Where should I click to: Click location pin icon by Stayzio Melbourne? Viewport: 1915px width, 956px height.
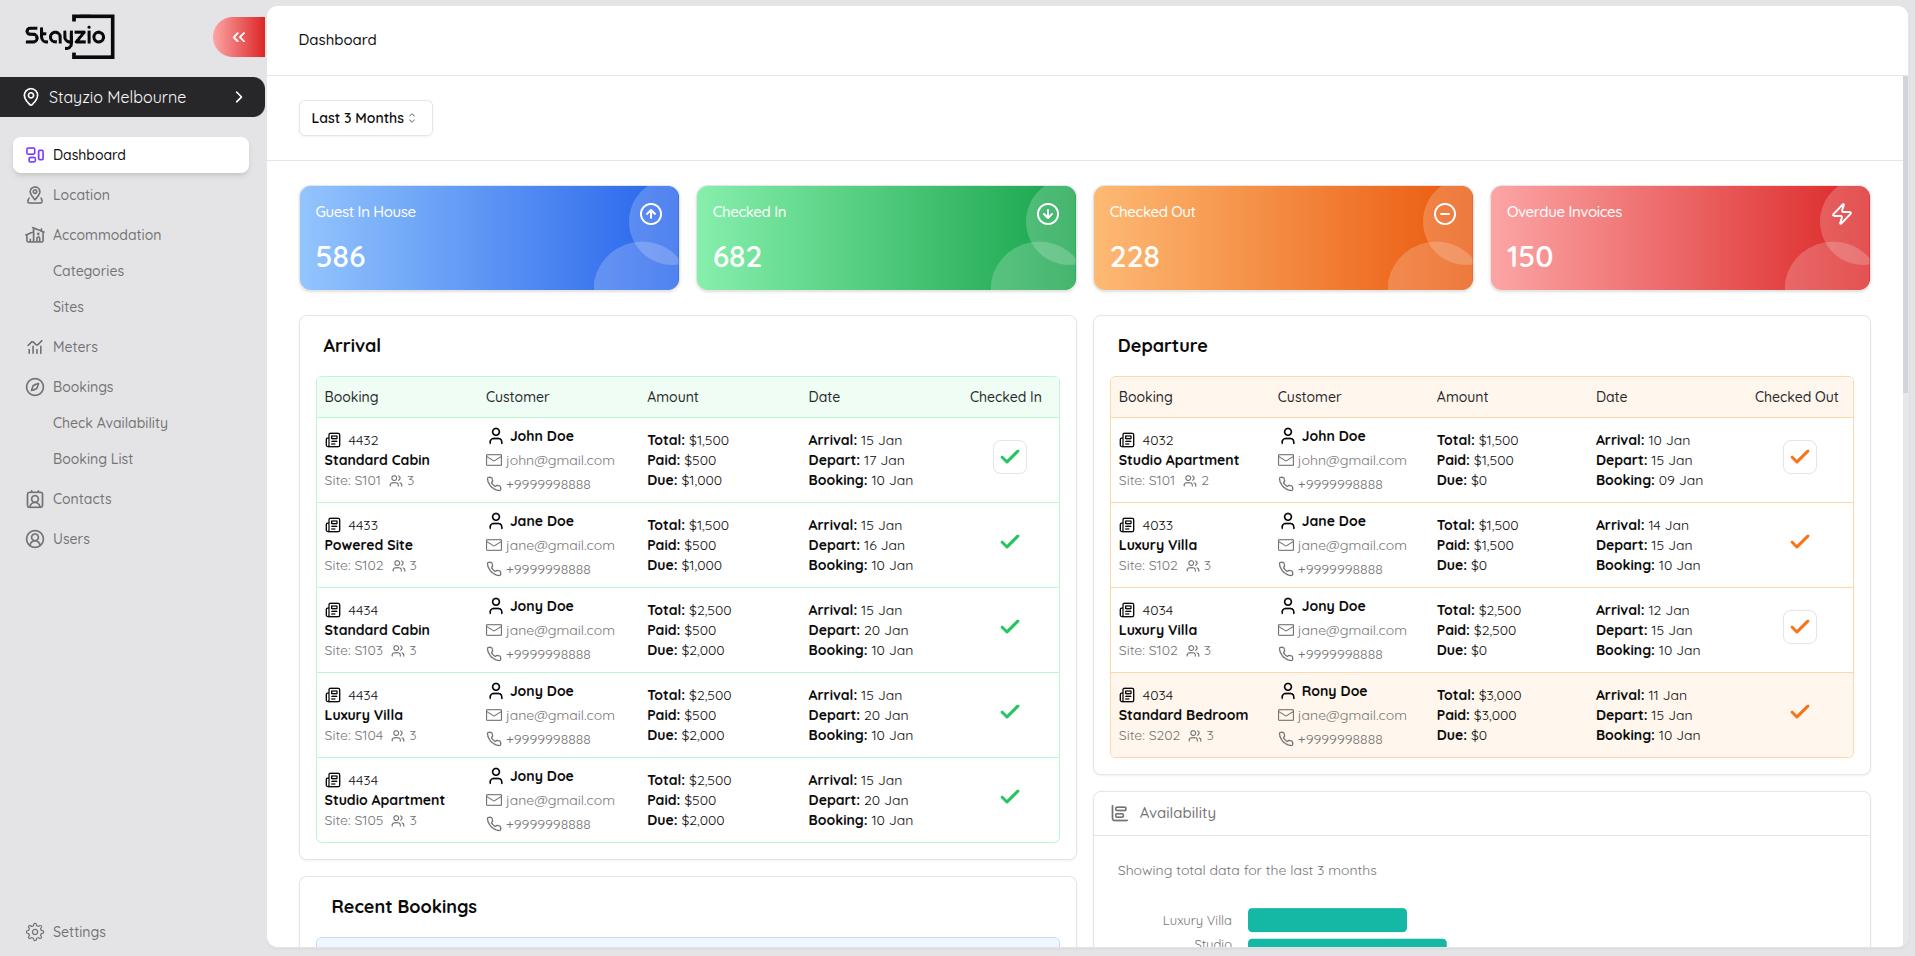(31, 97)
